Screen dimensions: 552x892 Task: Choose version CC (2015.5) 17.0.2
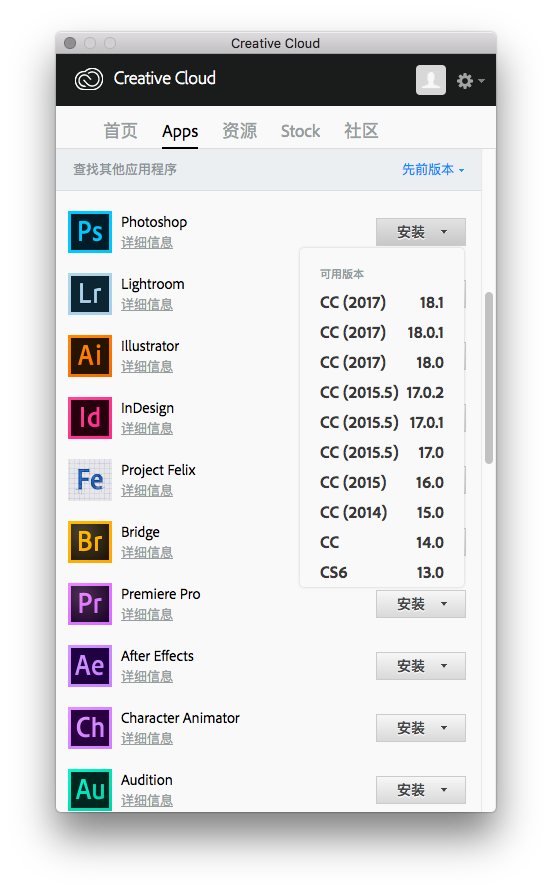coord(382,393)
